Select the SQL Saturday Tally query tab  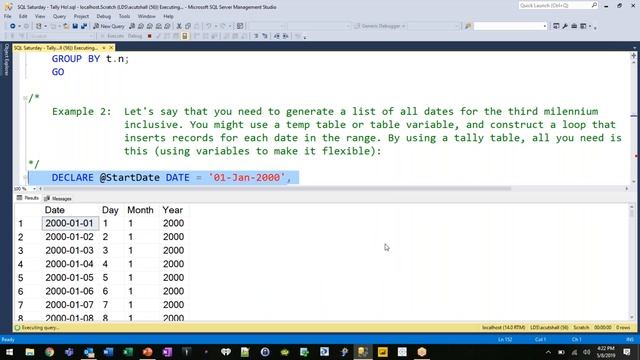[x=57, y=48]
